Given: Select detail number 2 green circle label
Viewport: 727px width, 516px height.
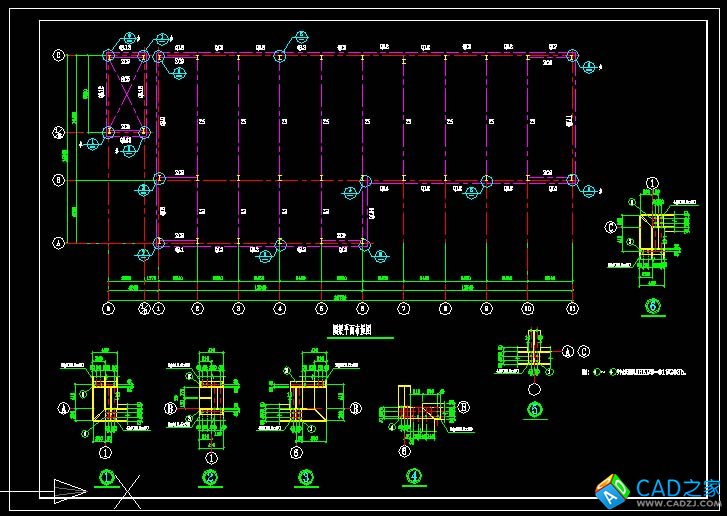Looking at the screenshot, I should [x=210, y=477].
